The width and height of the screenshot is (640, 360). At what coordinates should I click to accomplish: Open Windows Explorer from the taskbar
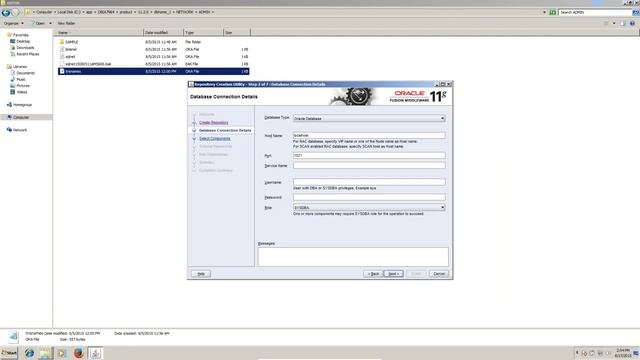click(46, 353)
